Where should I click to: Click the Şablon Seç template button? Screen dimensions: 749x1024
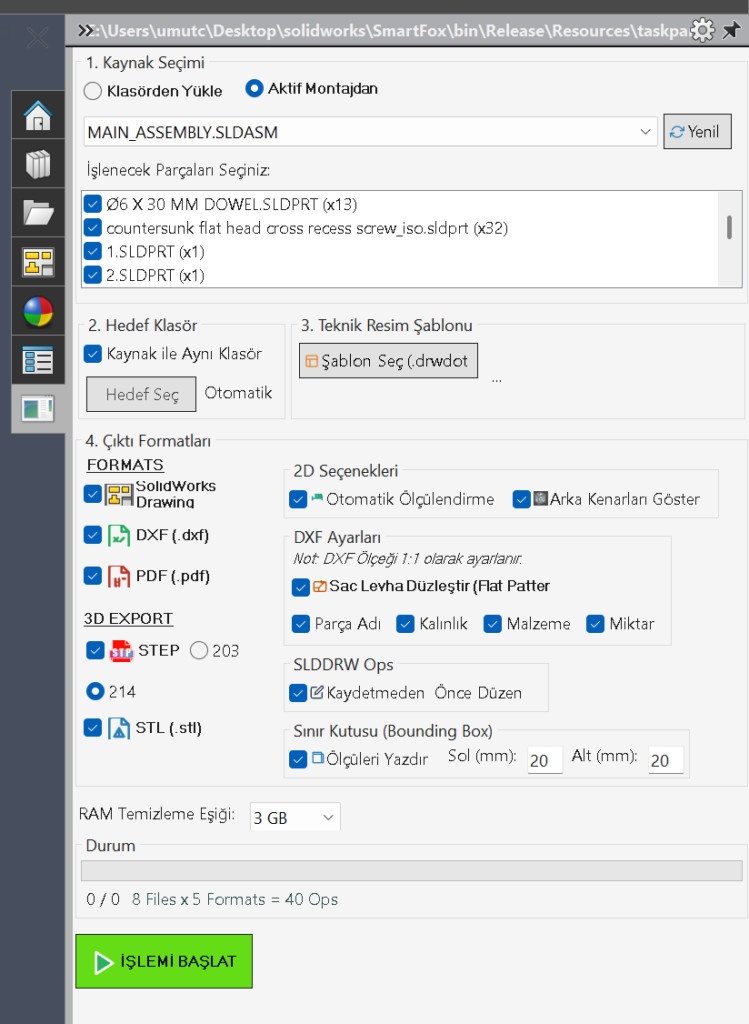pos(388,361)
